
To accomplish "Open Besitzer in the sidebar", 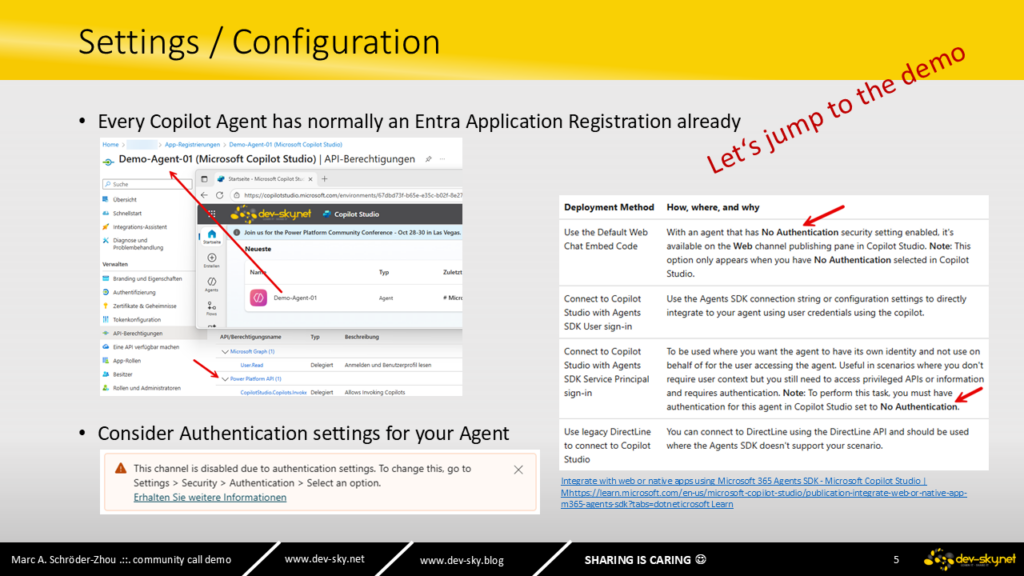I will click(x=123, y=375).
